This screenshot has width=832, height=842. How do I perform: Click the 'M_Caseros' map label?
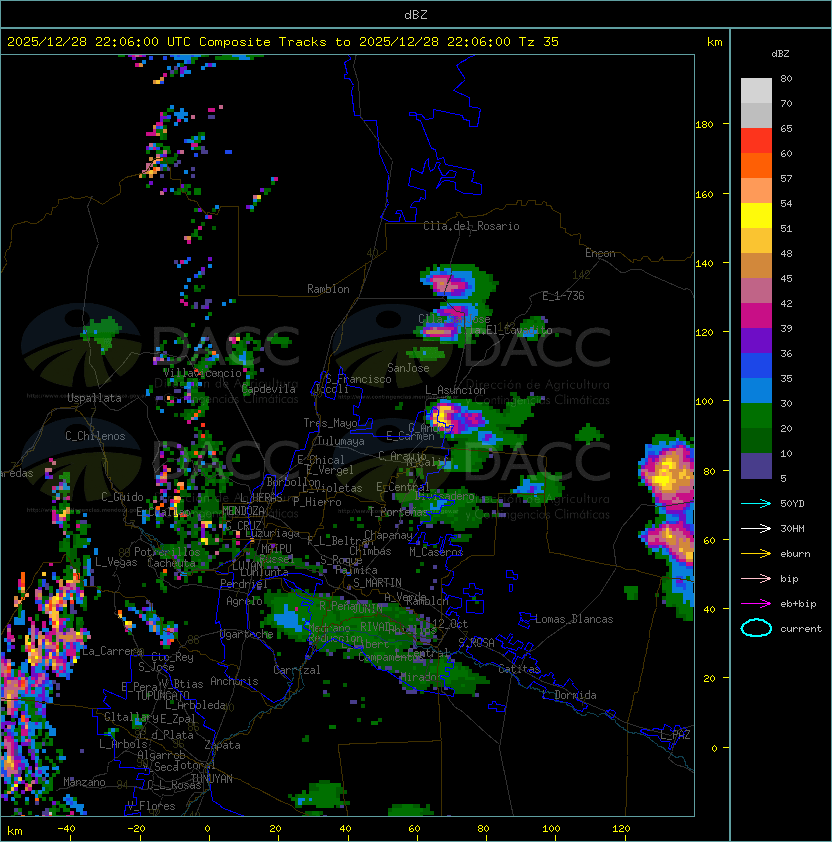(436, 552)
